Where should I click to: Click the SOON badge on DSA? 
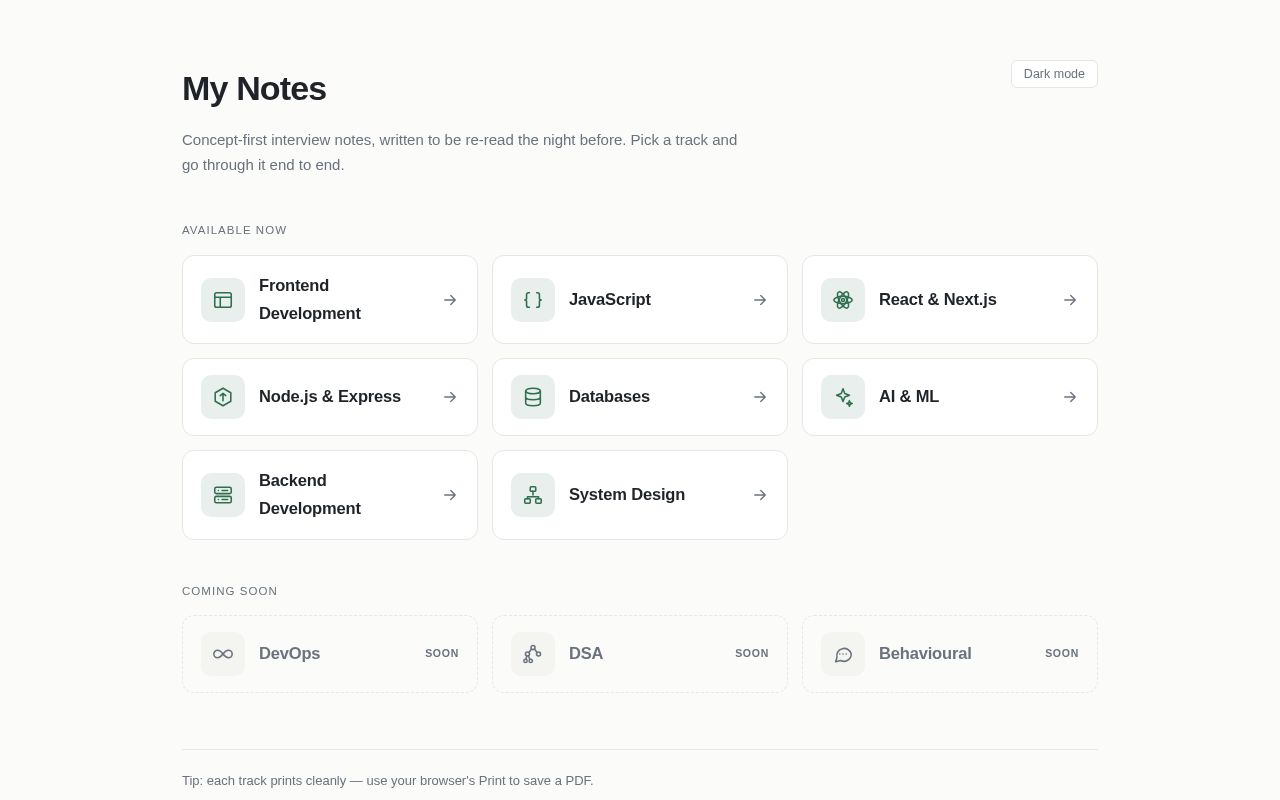coord(752,654)
